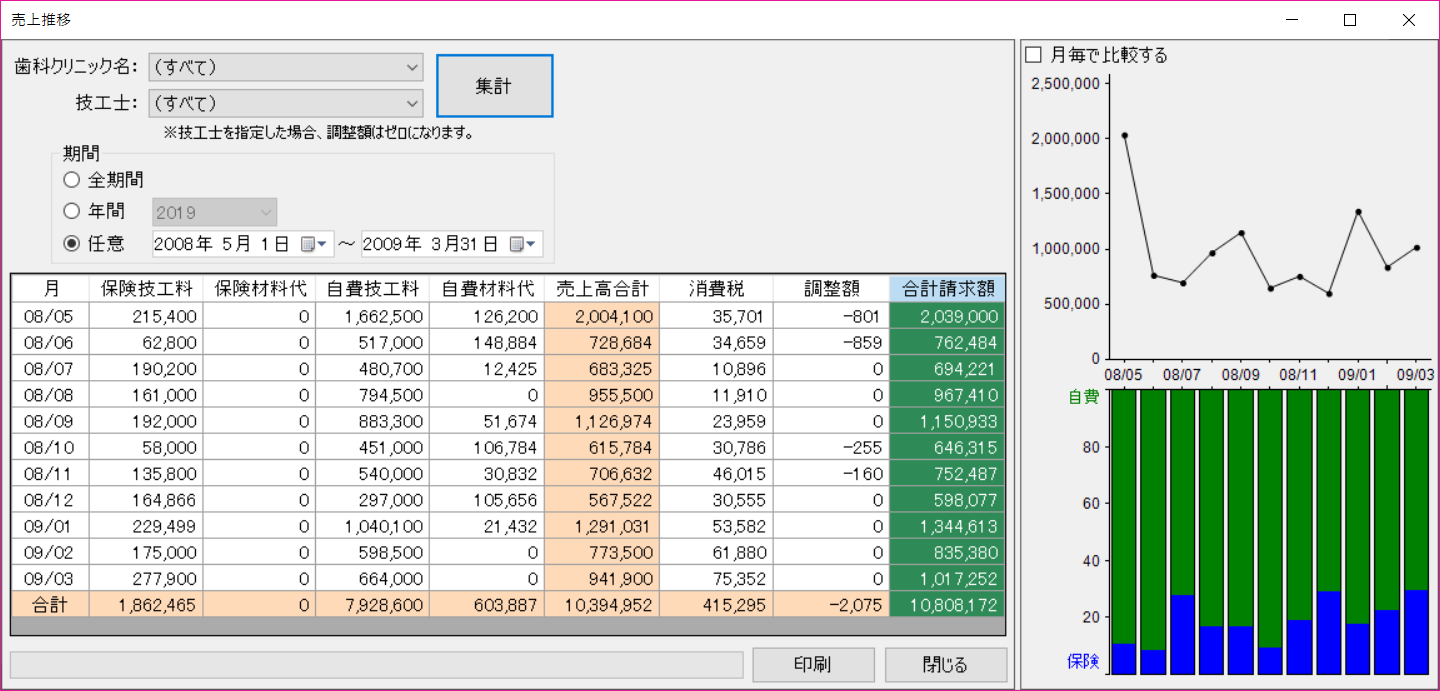1440x691 pixels.
Task: Click the 合計請求額 column header
Action: point(947,289)
